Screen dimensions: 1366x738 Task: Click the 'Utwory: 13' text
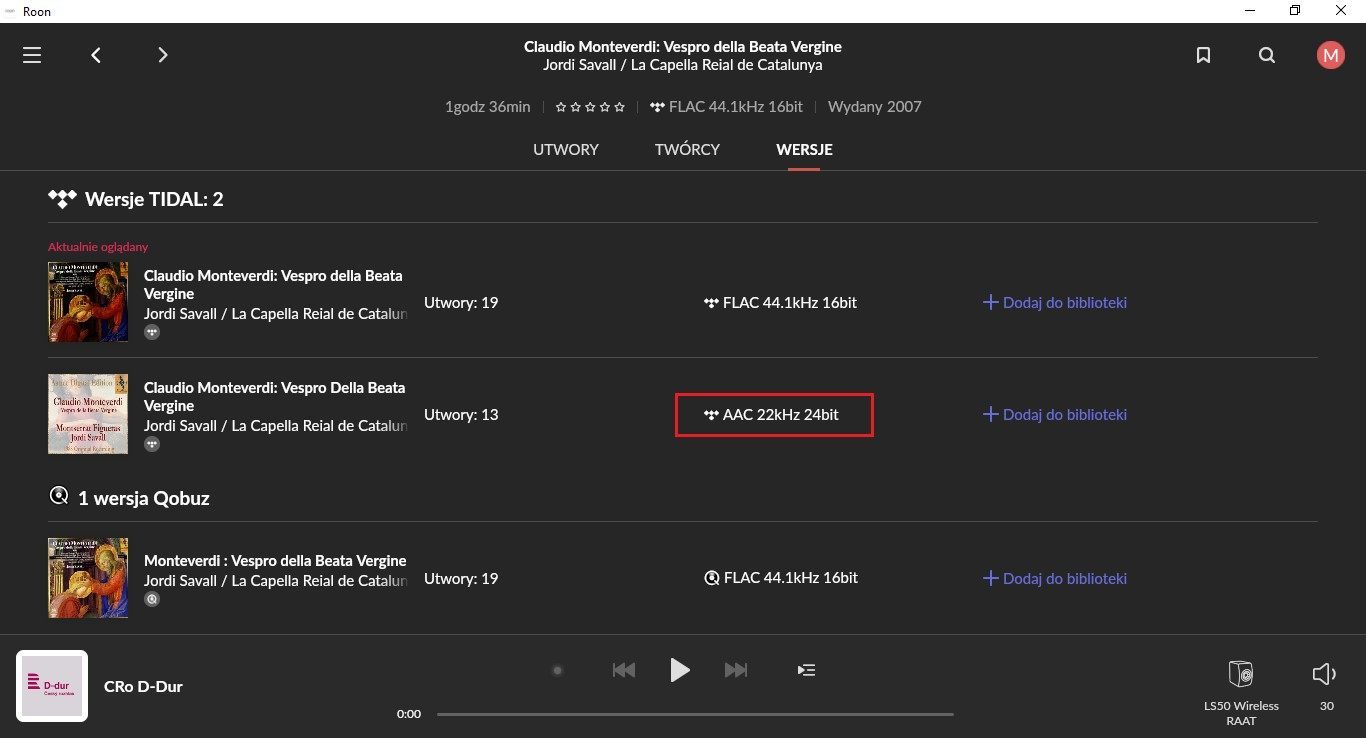461,414
